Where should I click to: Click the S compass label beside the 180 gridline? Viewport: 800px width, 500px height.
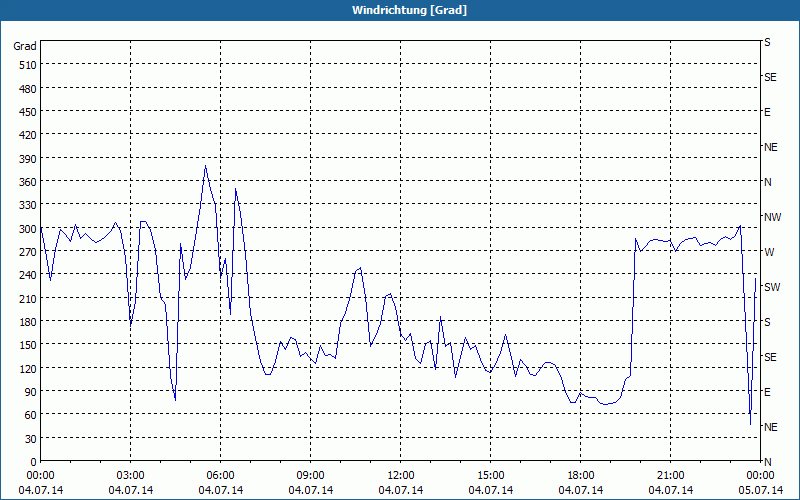pos(767,322)
